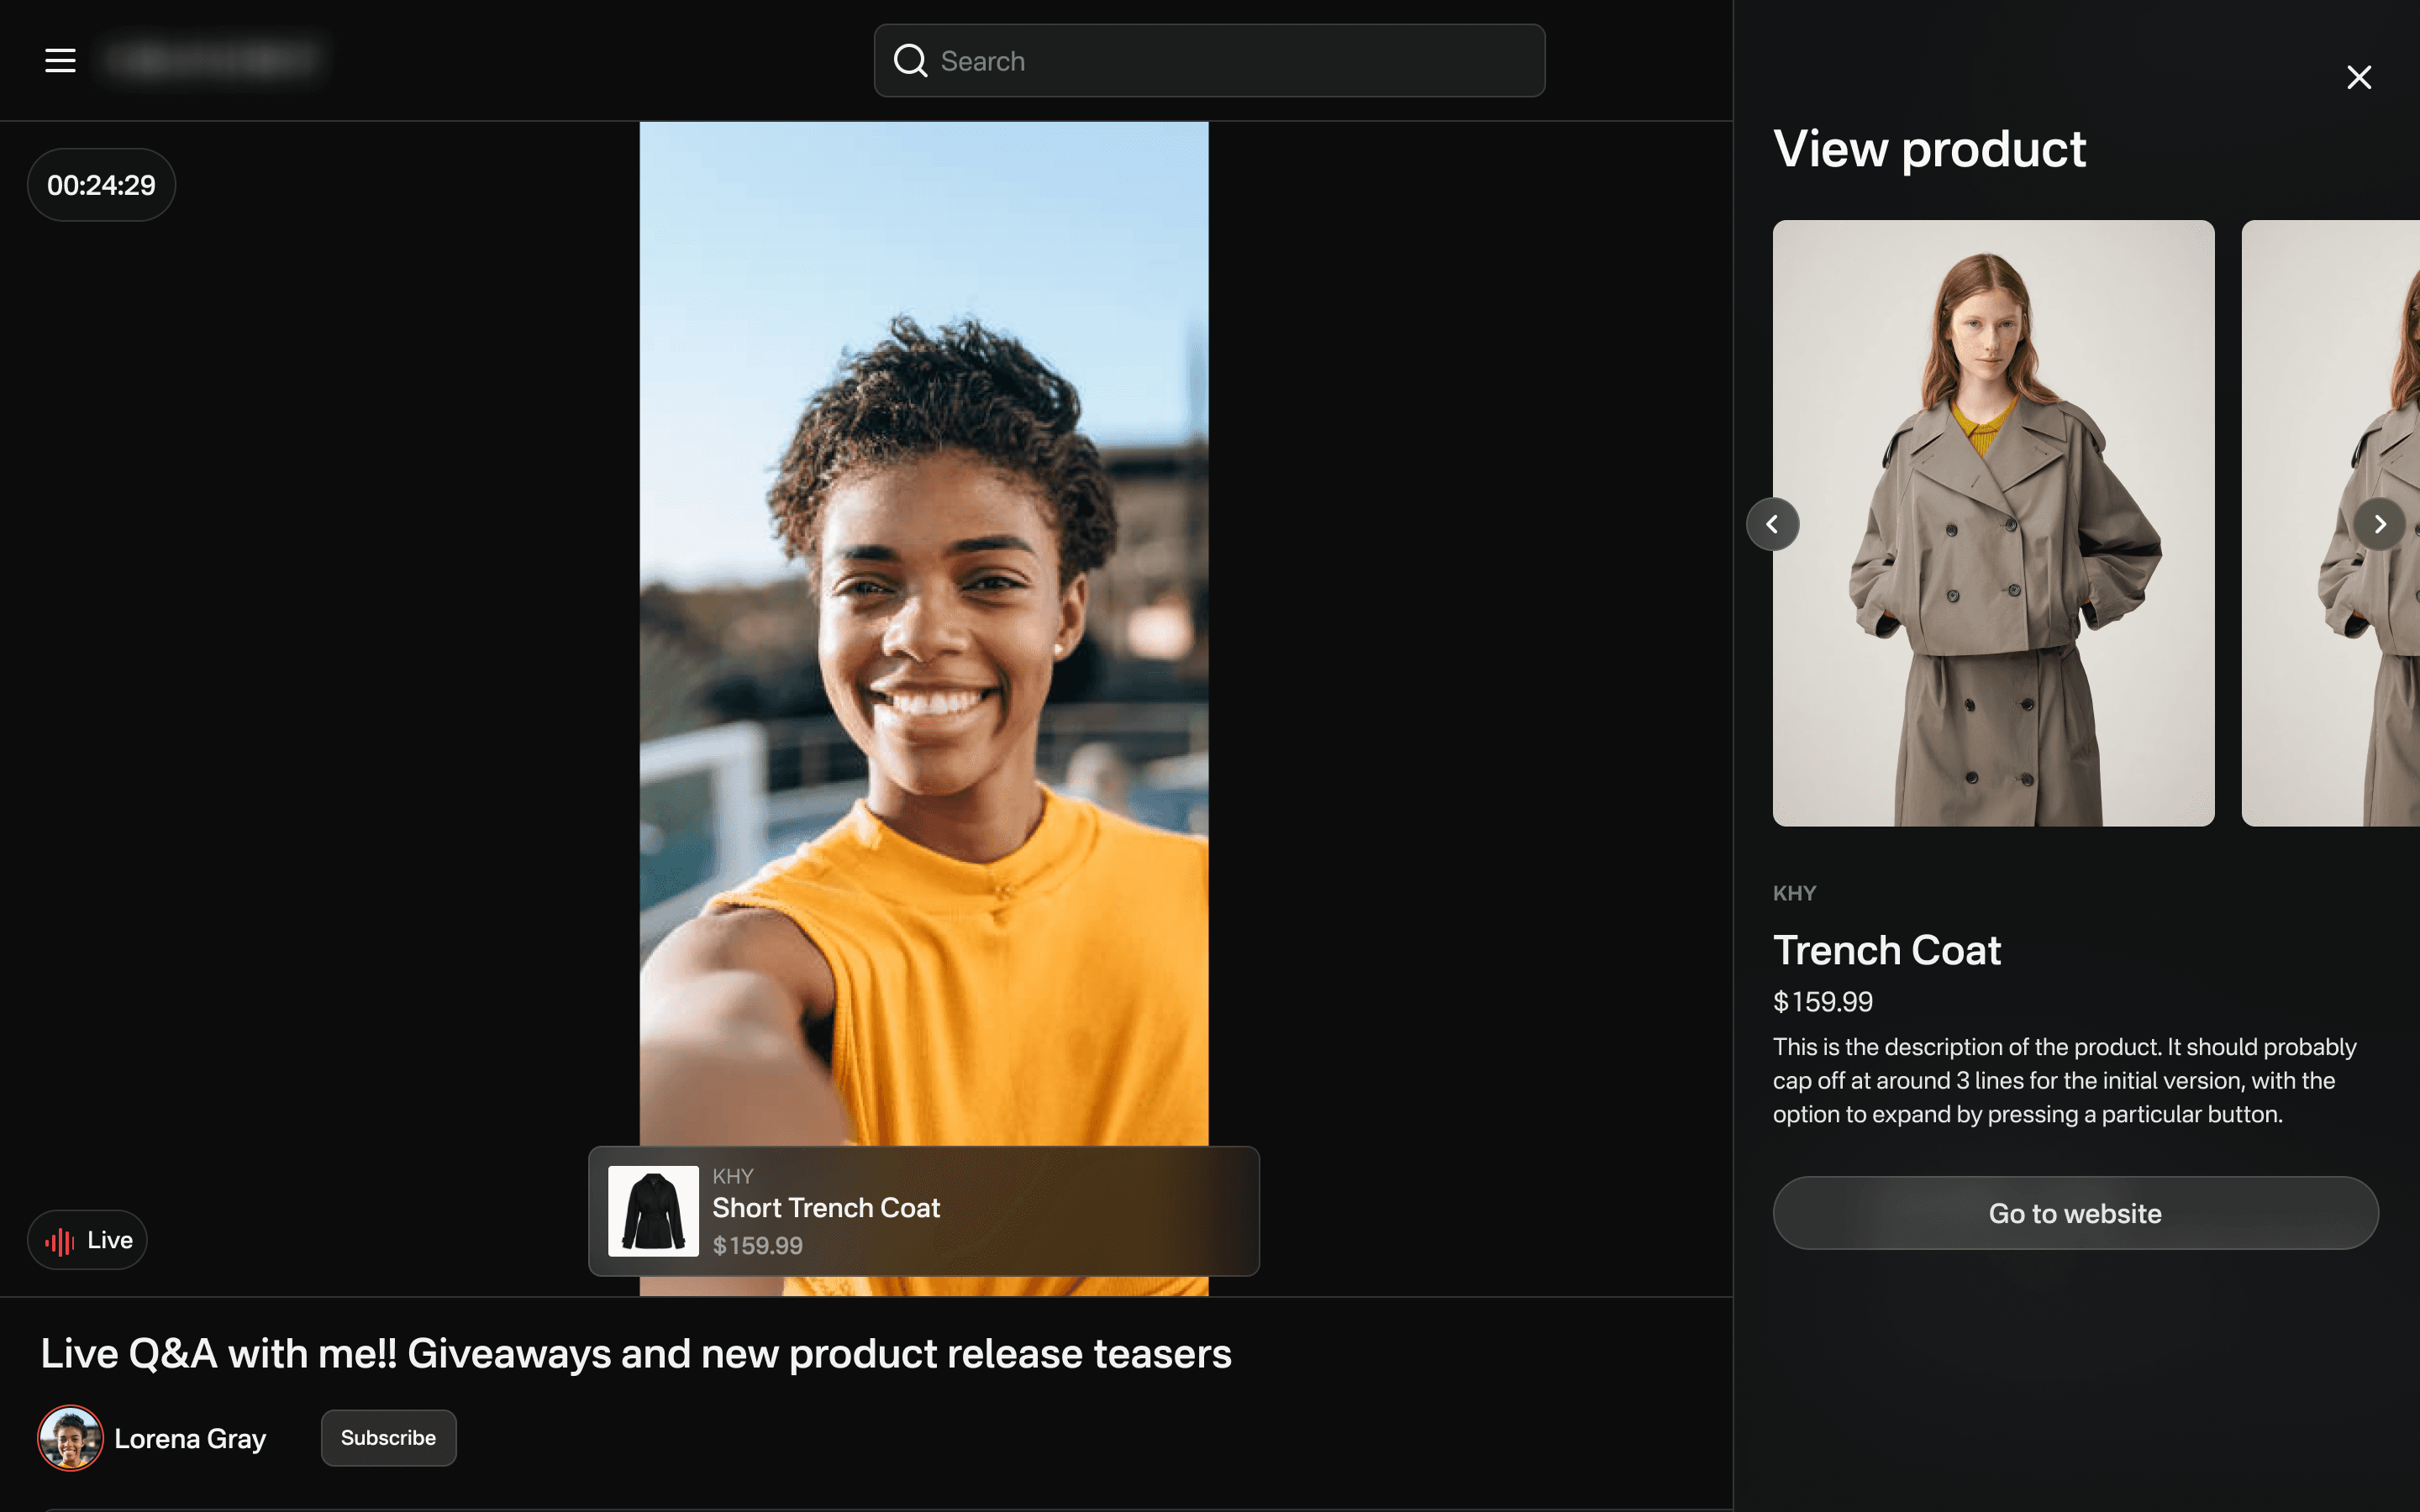
Task: Click the Trench Coat product title
Action: (x=1886, y=950)
